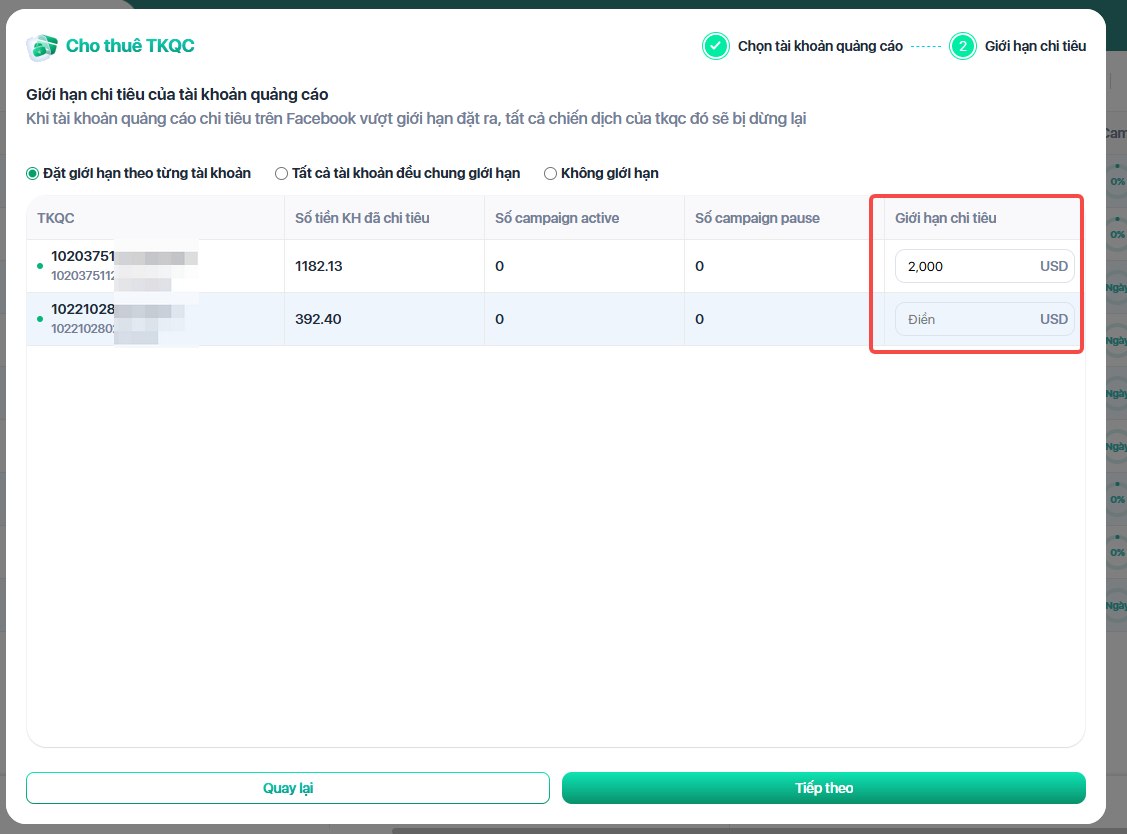Click the 'TKQC' column header
The height and width of the screenshot is (834, 1127).
(x=56, y=218)
